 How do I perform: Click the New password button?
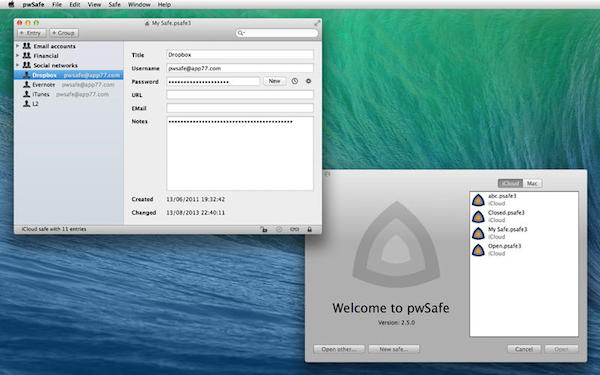[x=274, y=81]
